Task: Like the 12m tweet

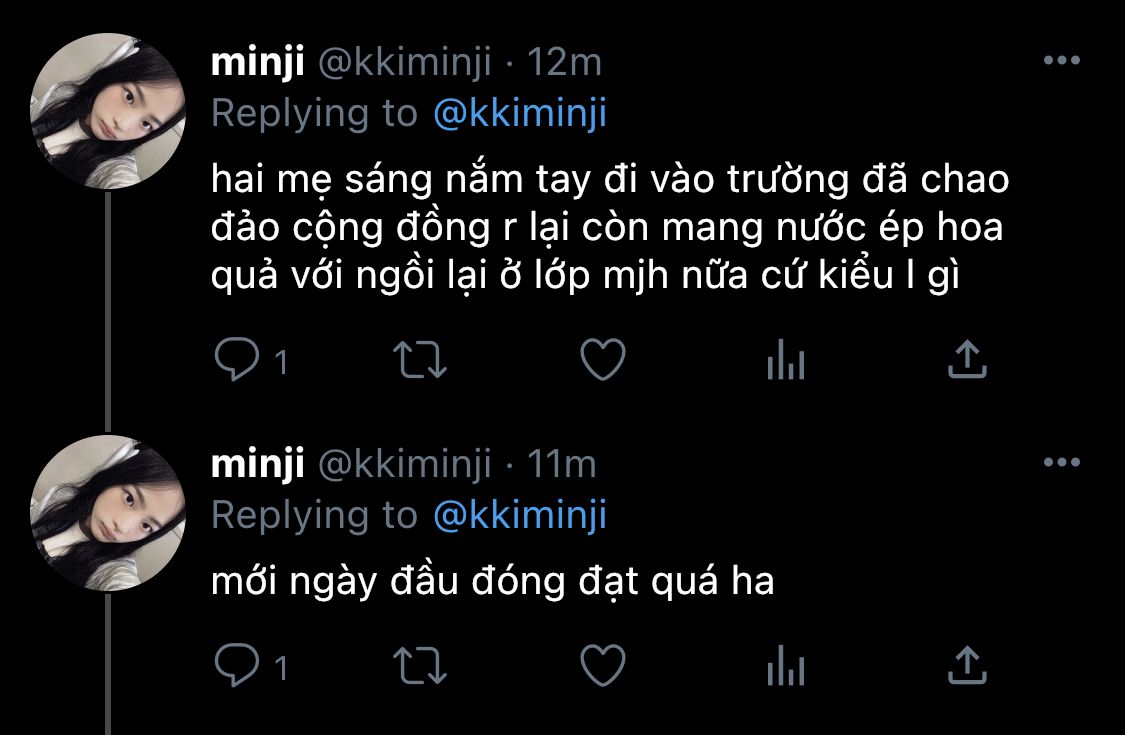Action: 603,359
